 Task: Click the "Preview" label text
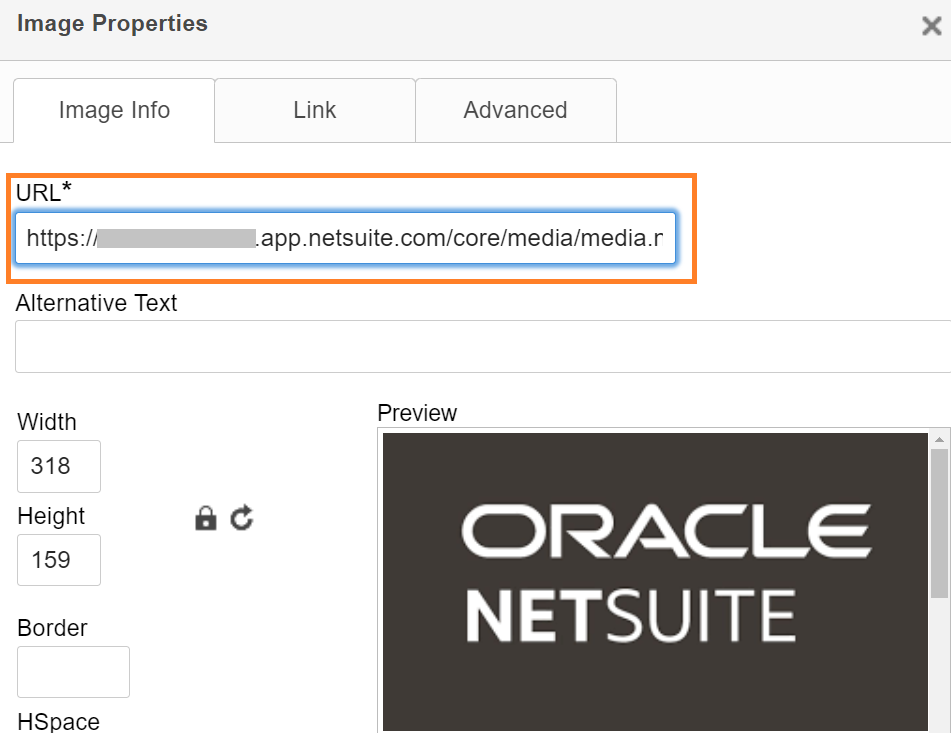coord(417,413)
